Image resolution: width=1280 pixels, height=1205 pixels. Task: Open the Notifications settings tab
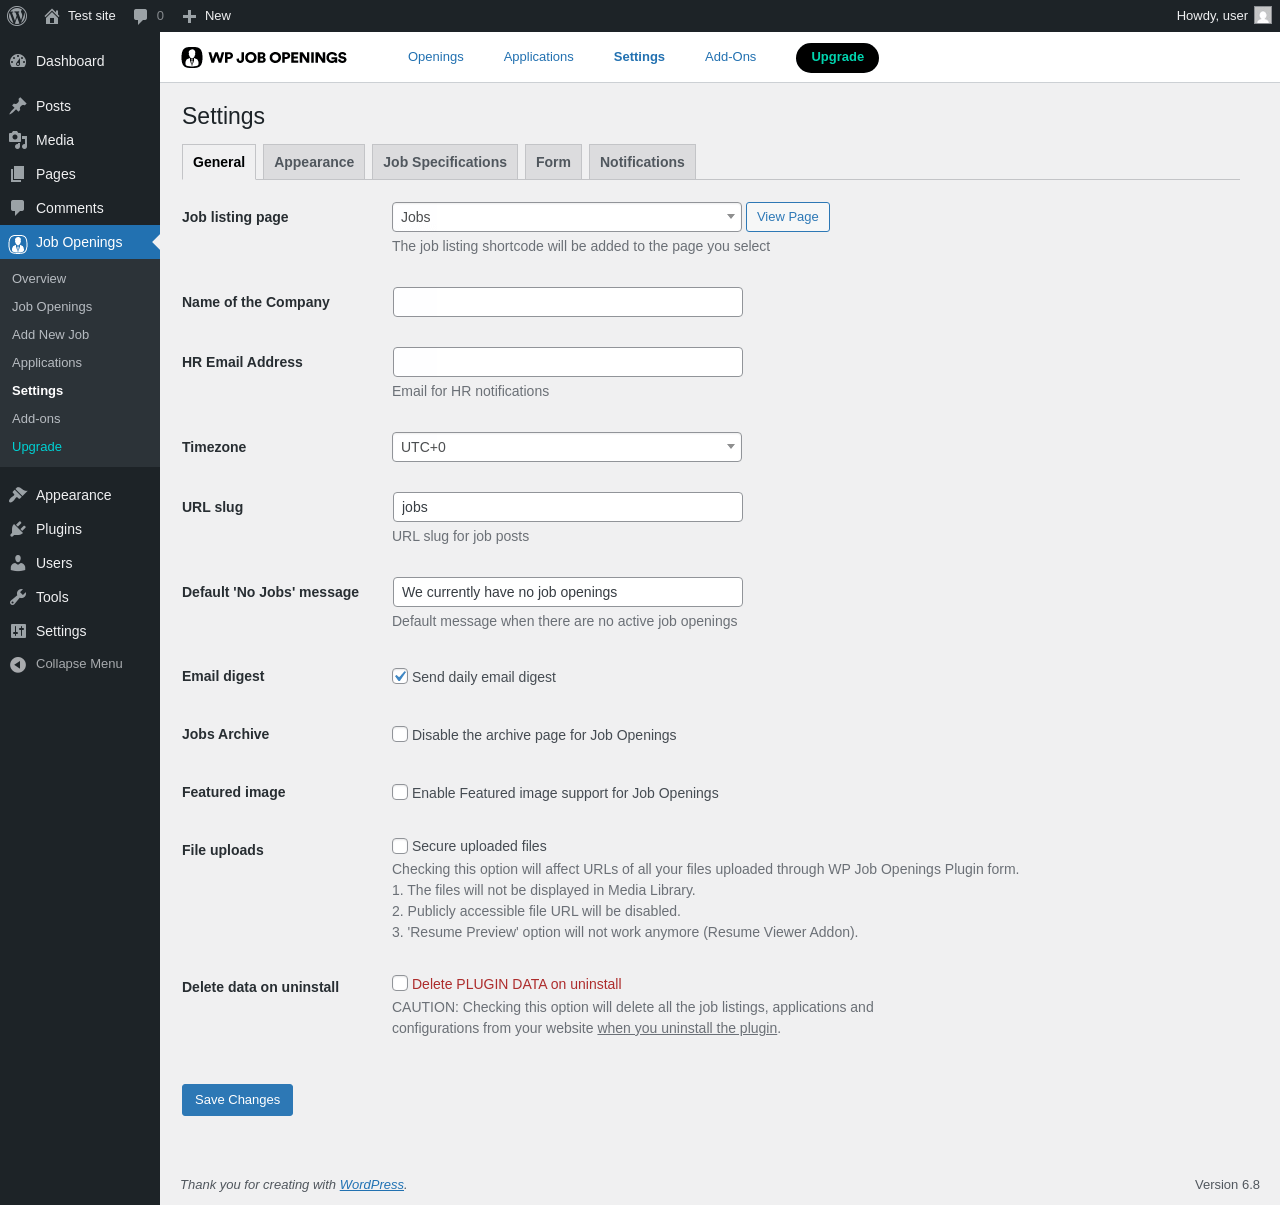click(x=642, y=162)
